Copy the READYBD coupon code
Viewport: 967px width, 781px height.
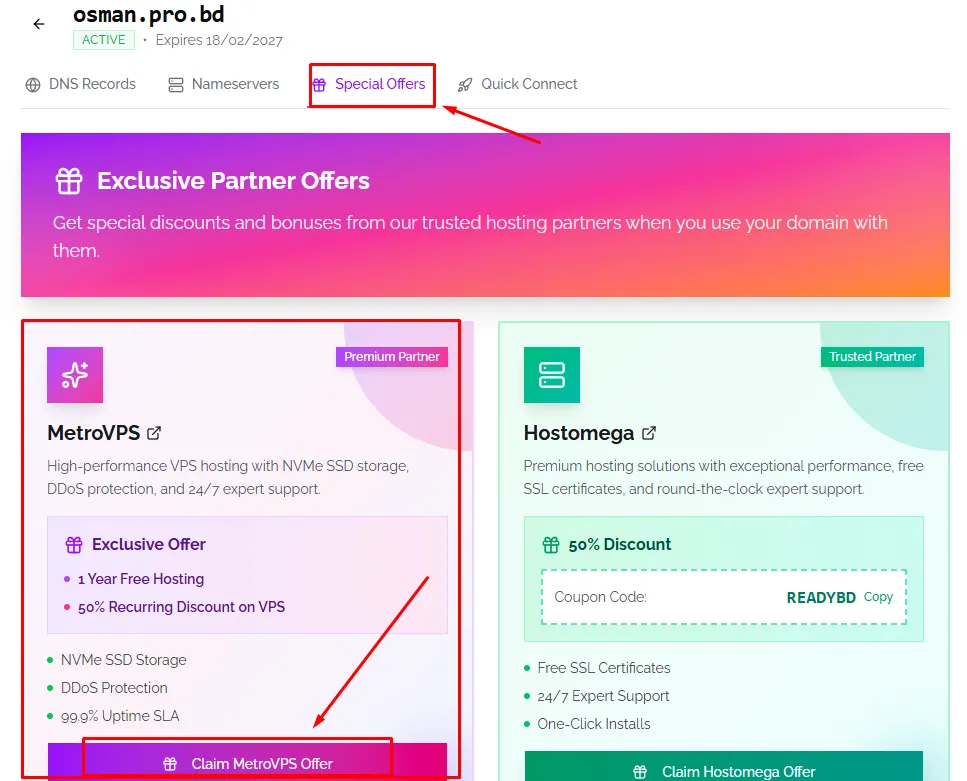(878, 597)
